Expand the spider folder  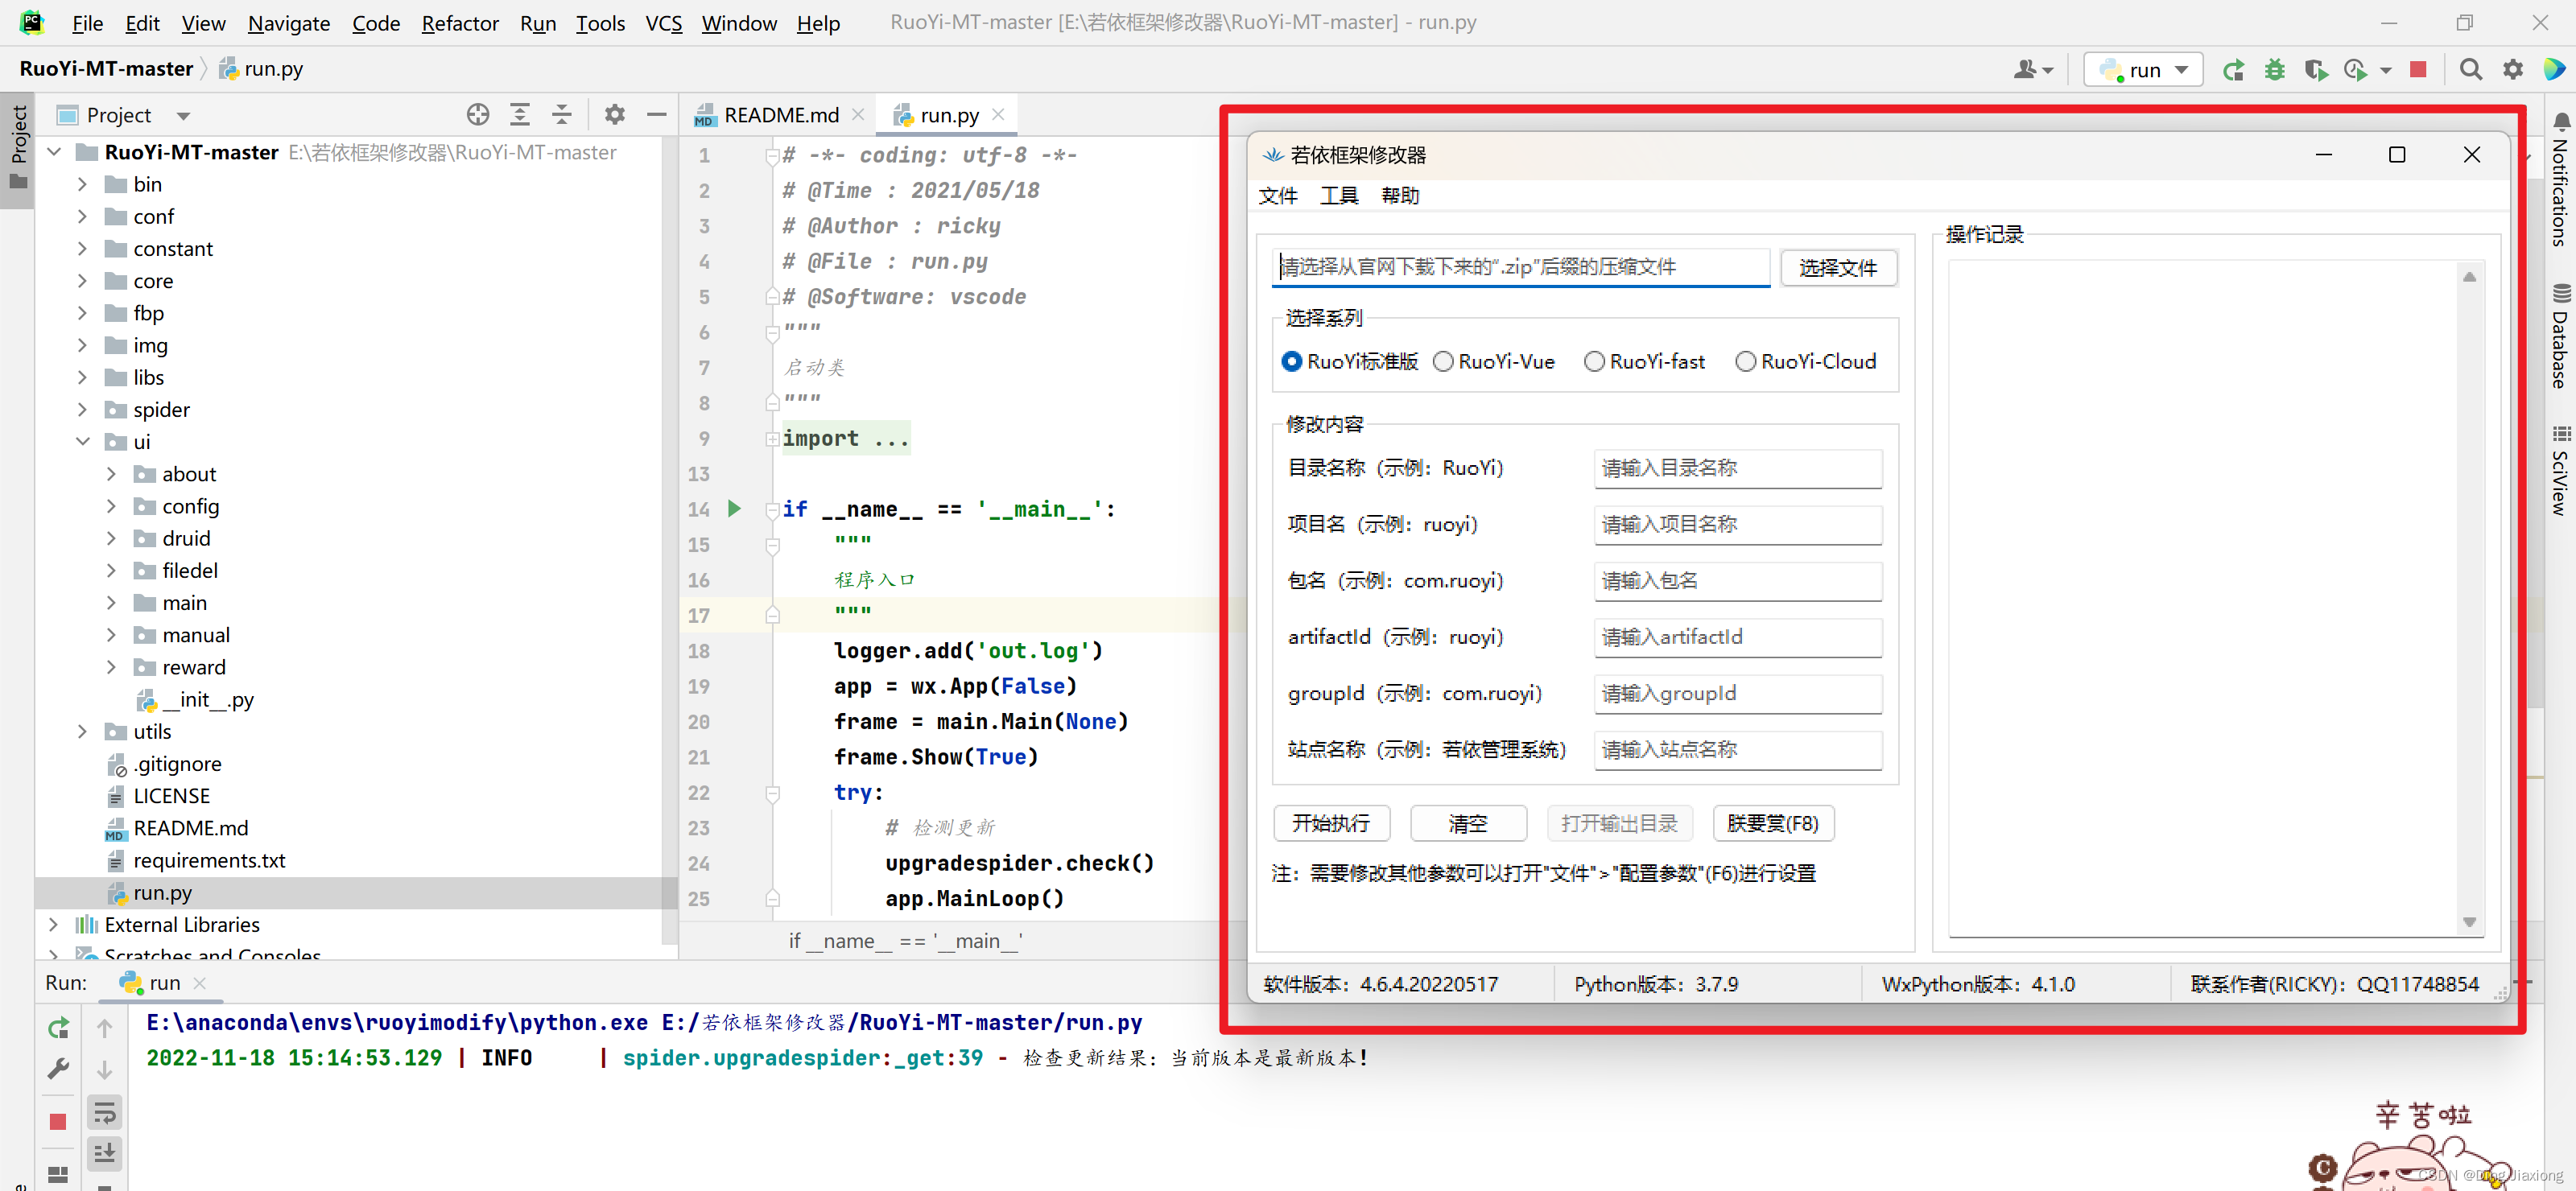pos(83,409)
